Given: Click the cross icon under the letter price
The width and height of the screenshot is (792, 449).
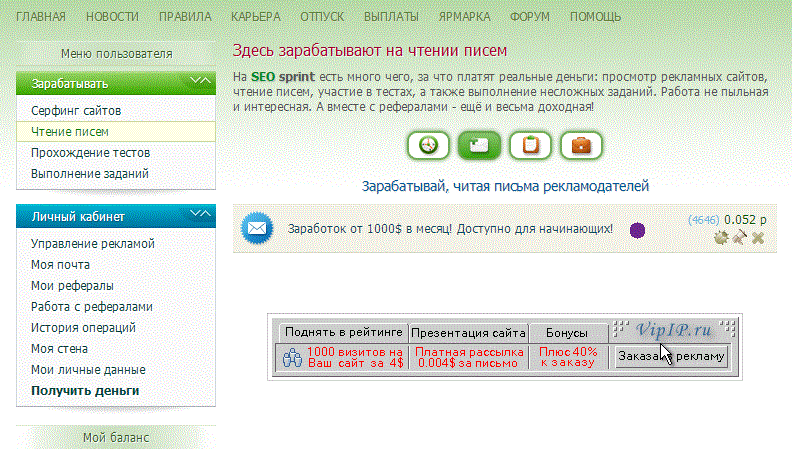Looking at the screenshot, I should coord(758,237).
